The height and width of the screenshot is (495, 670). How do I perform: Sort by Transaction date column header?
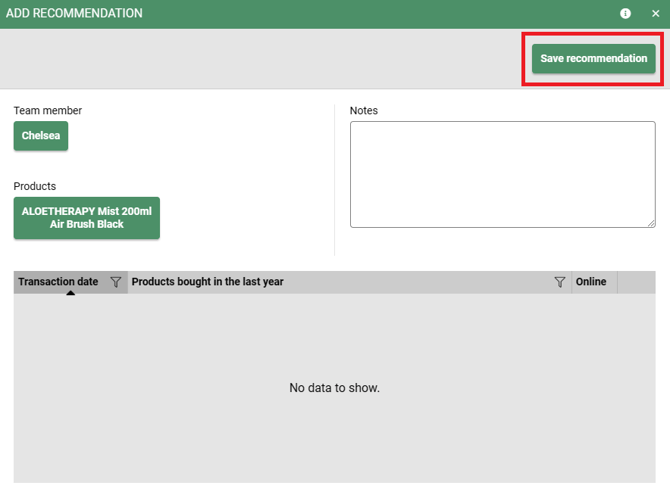[58, 282]
